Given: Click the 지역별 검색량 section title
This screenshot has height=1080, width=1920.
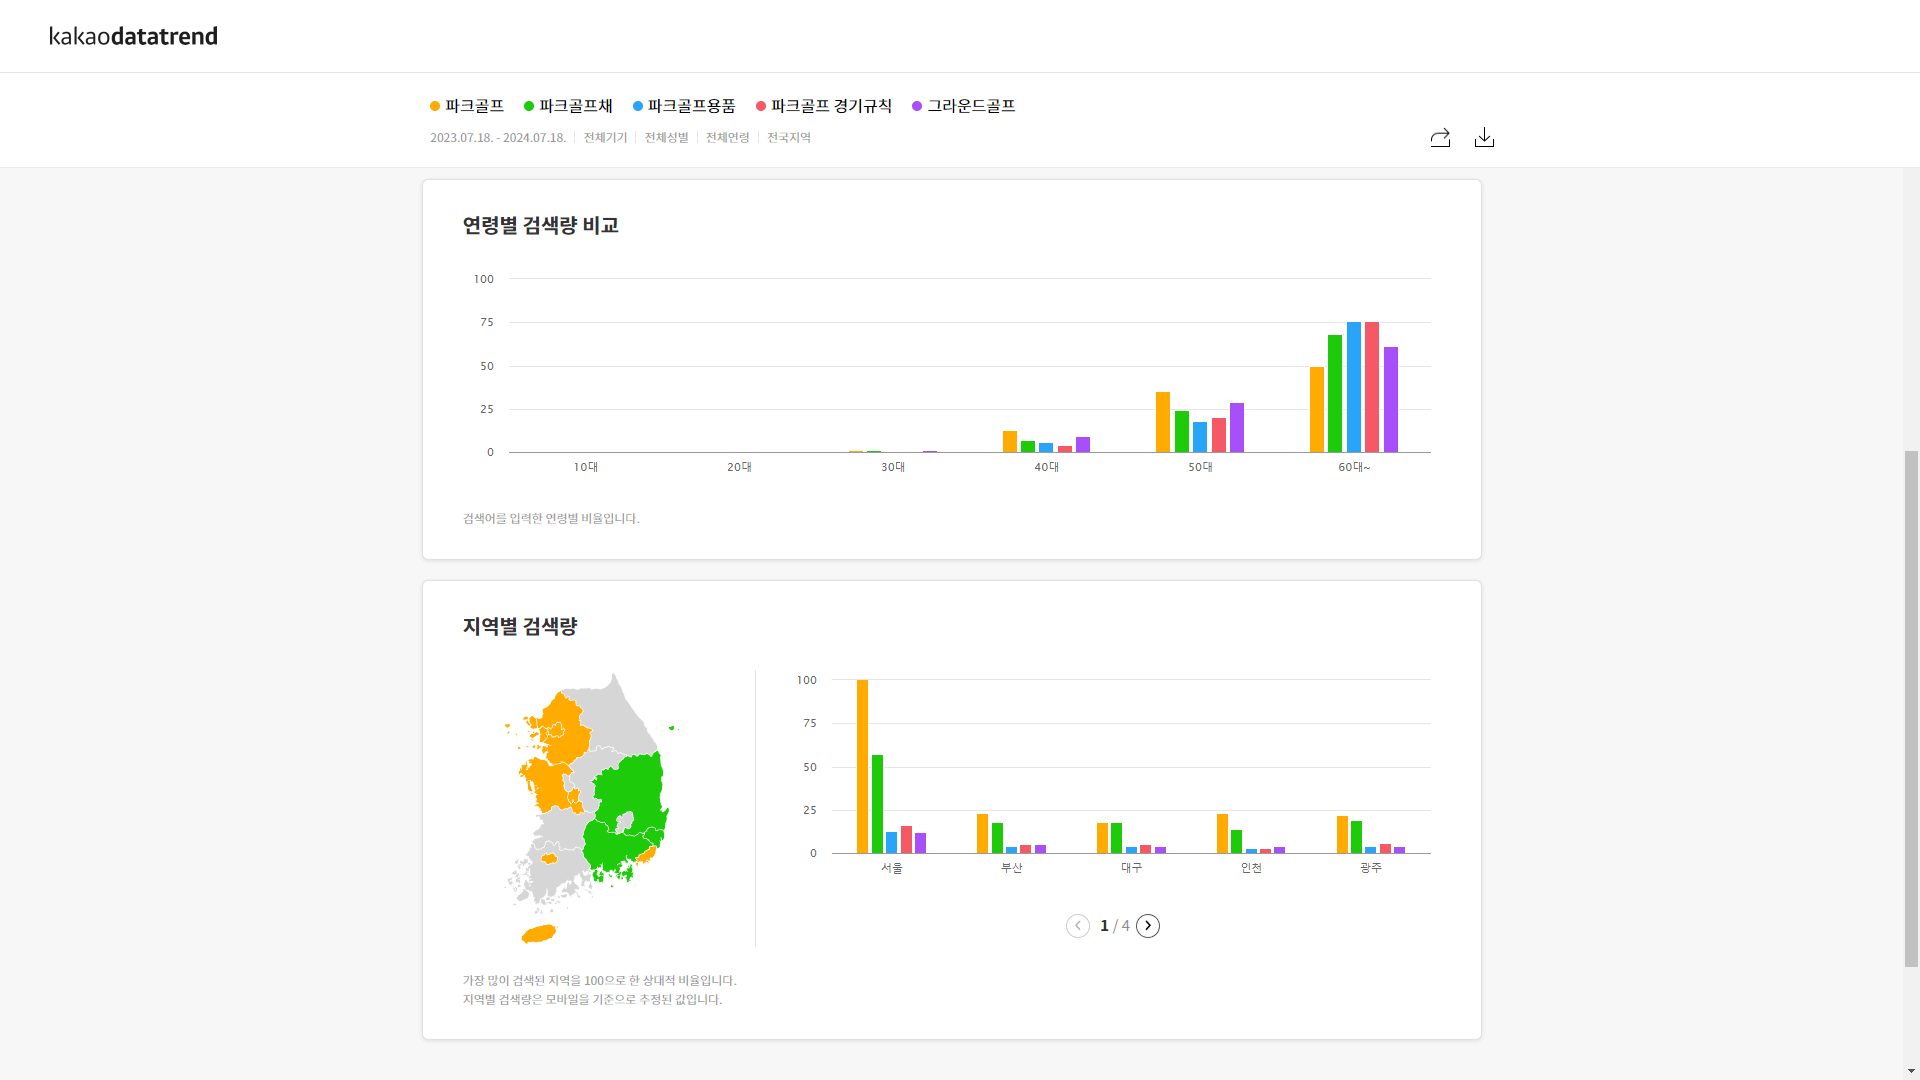Looking at the screenshot, I should click(521, 626).
